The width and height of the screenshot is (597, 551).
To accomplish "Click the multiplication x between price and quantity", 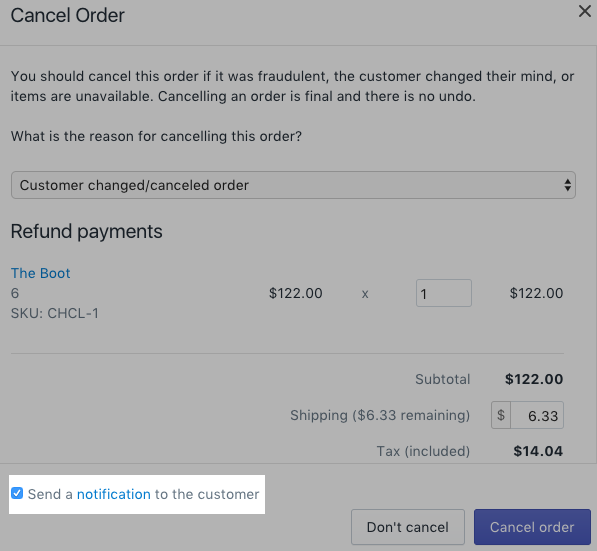I will [x=365, y=294].
